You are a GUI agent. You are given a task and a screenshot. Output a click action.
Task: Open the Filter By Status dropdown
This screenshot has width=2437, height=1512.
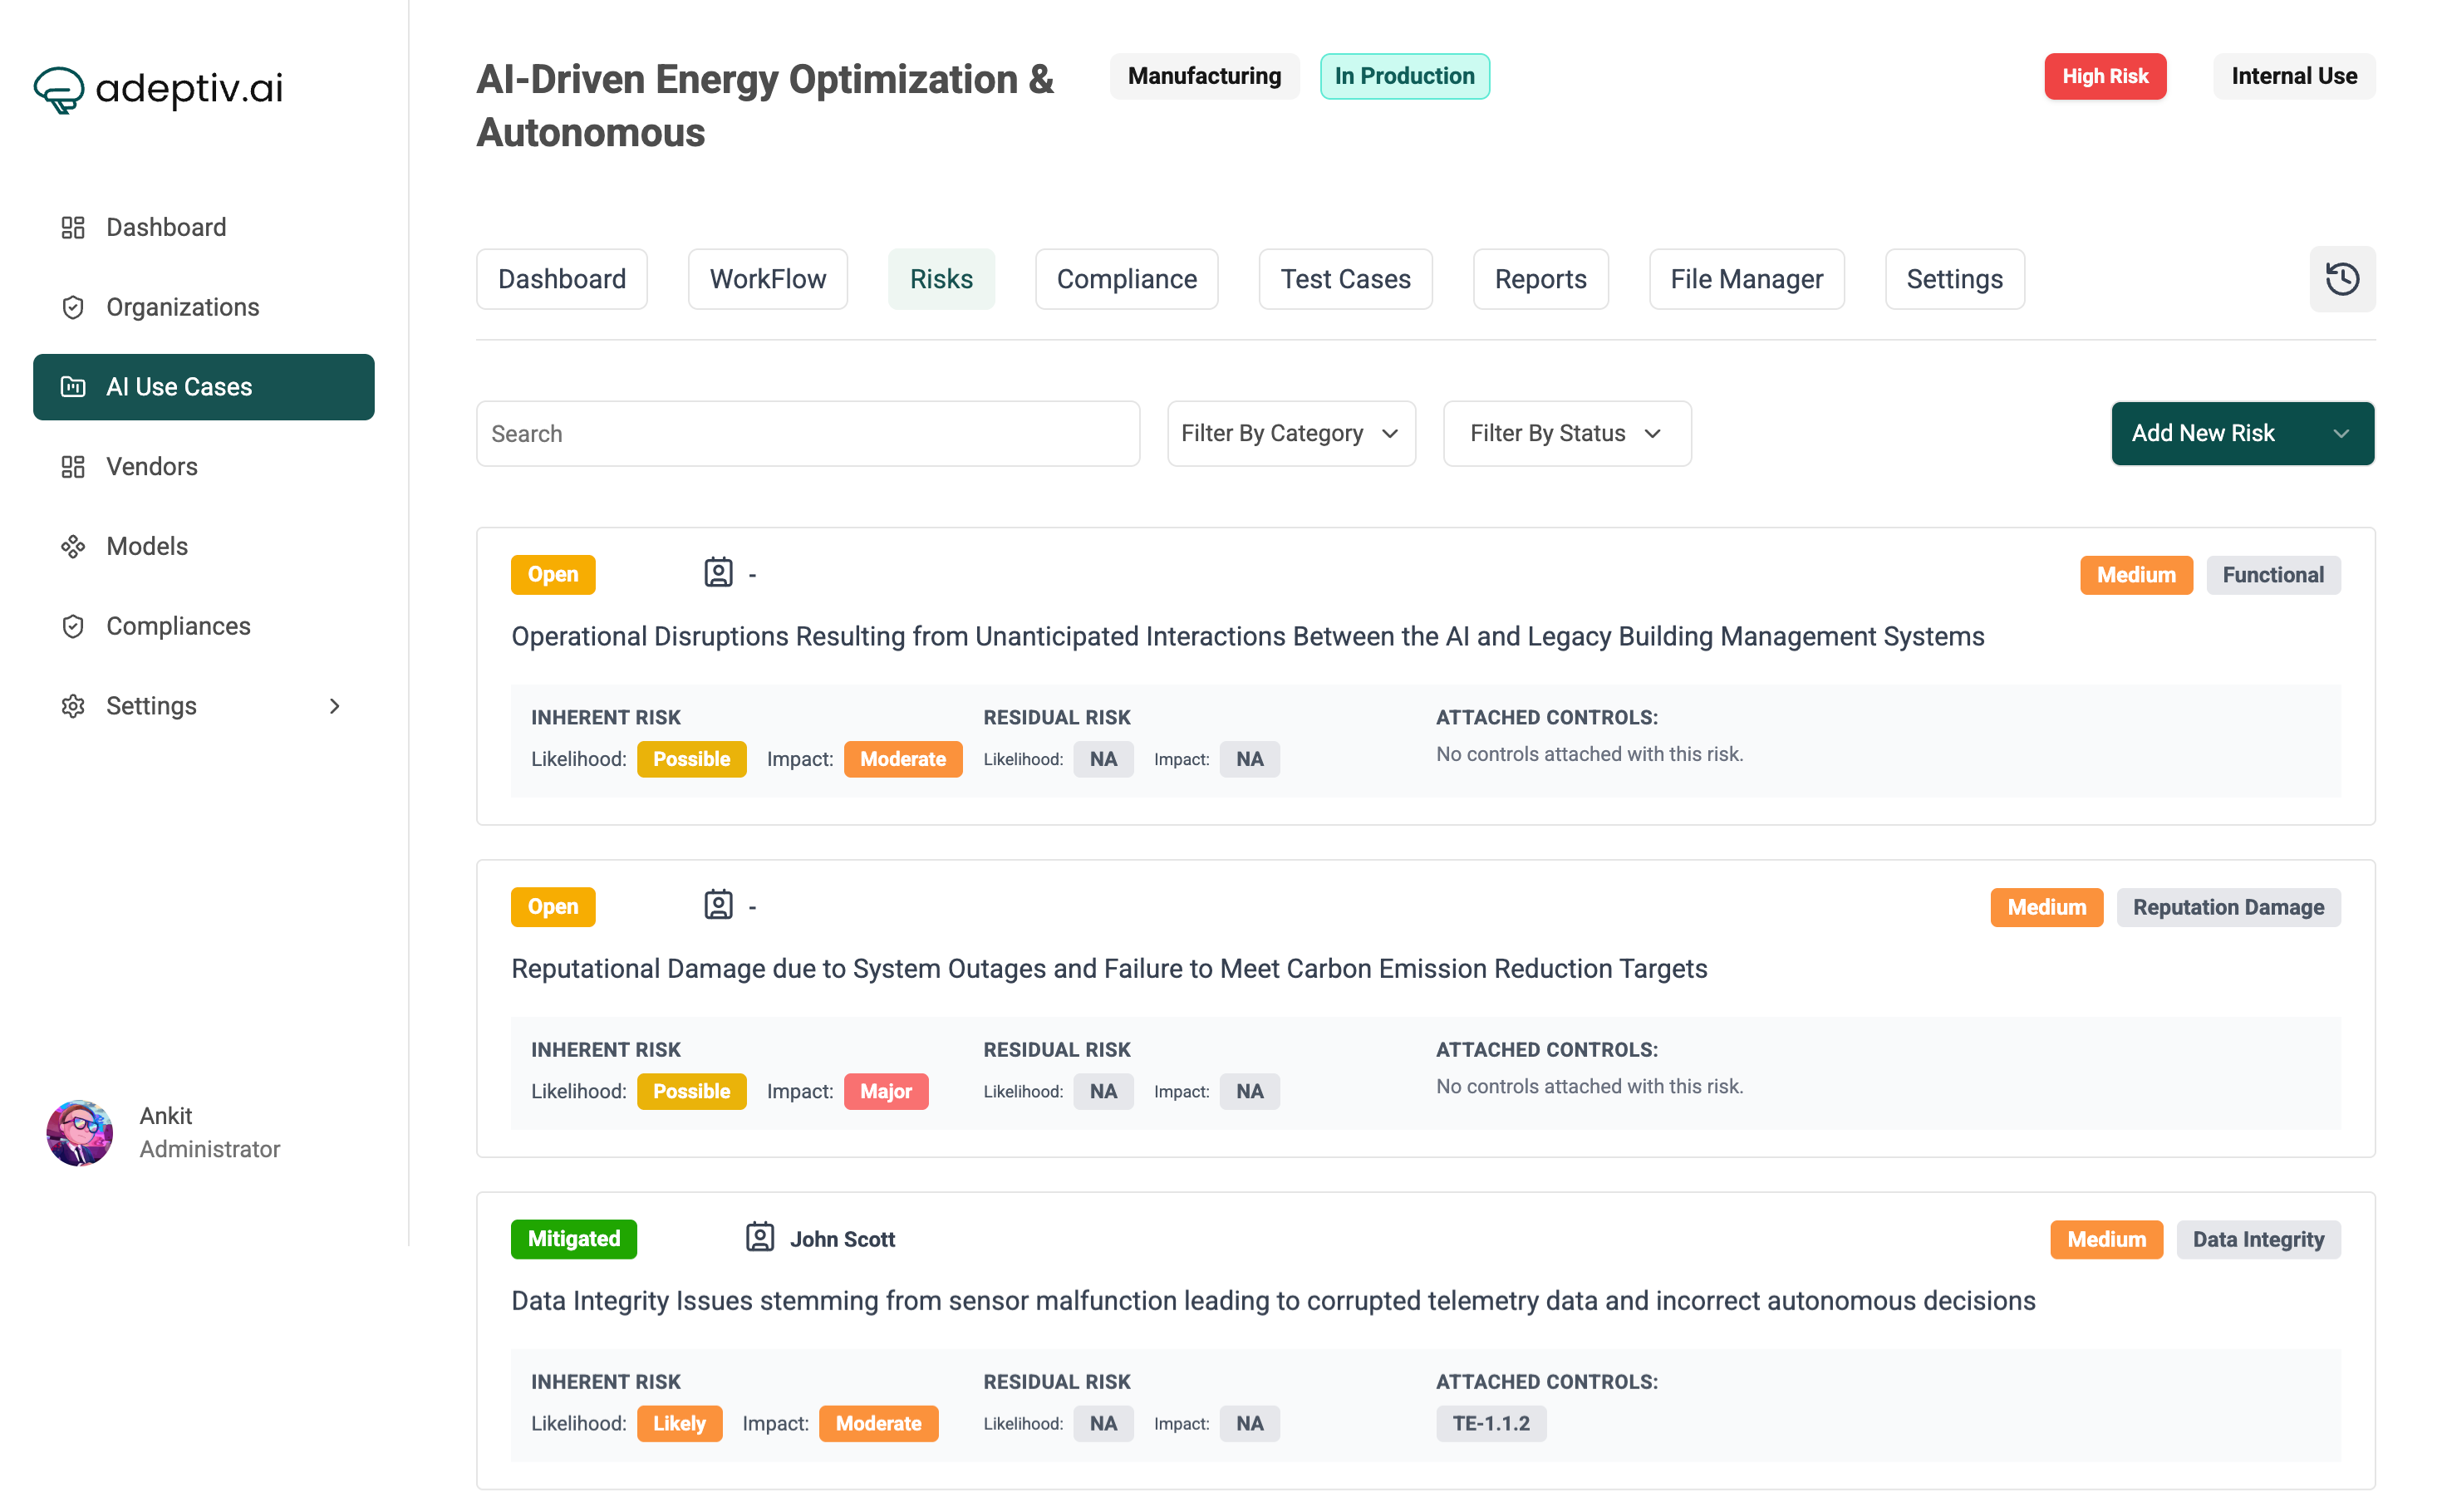click(x=1565, y=433)
